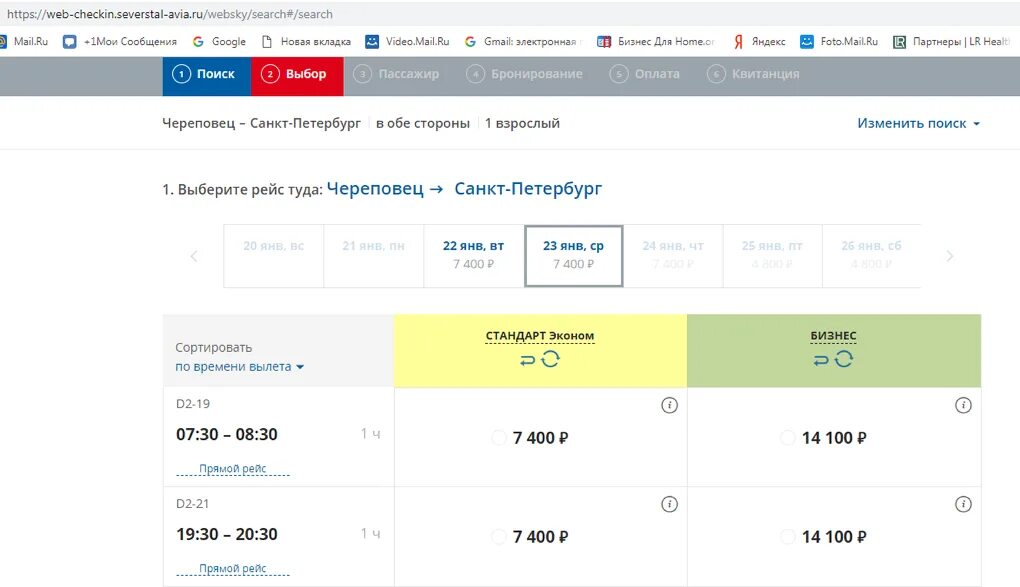Select the 20 янв, вс date
1020x587 pixels.
tap(274, 256)
